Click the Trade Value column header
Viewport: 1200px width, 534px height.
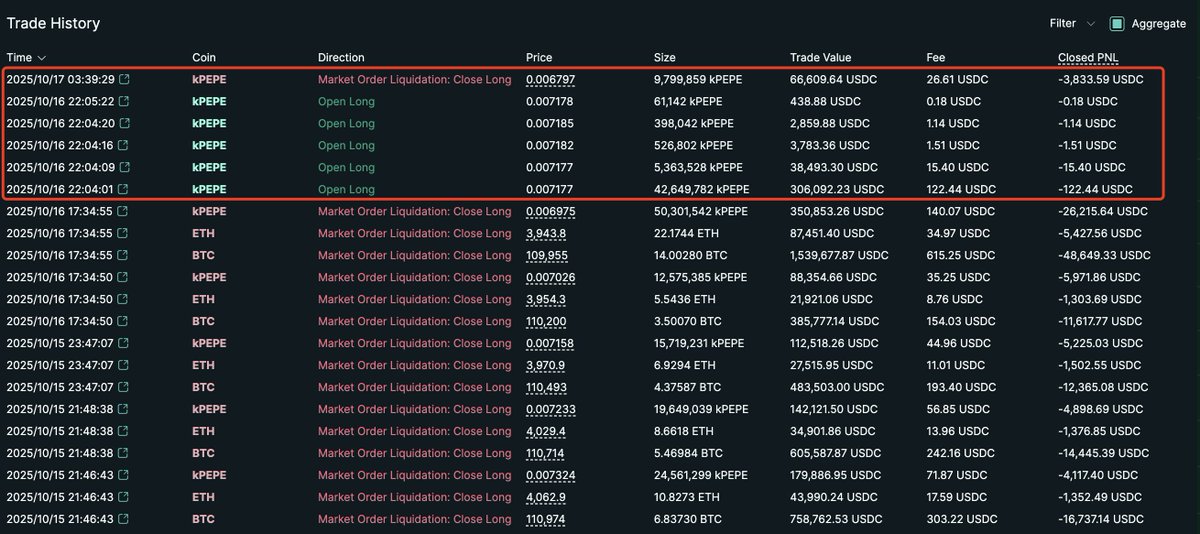tap(820, 58)
